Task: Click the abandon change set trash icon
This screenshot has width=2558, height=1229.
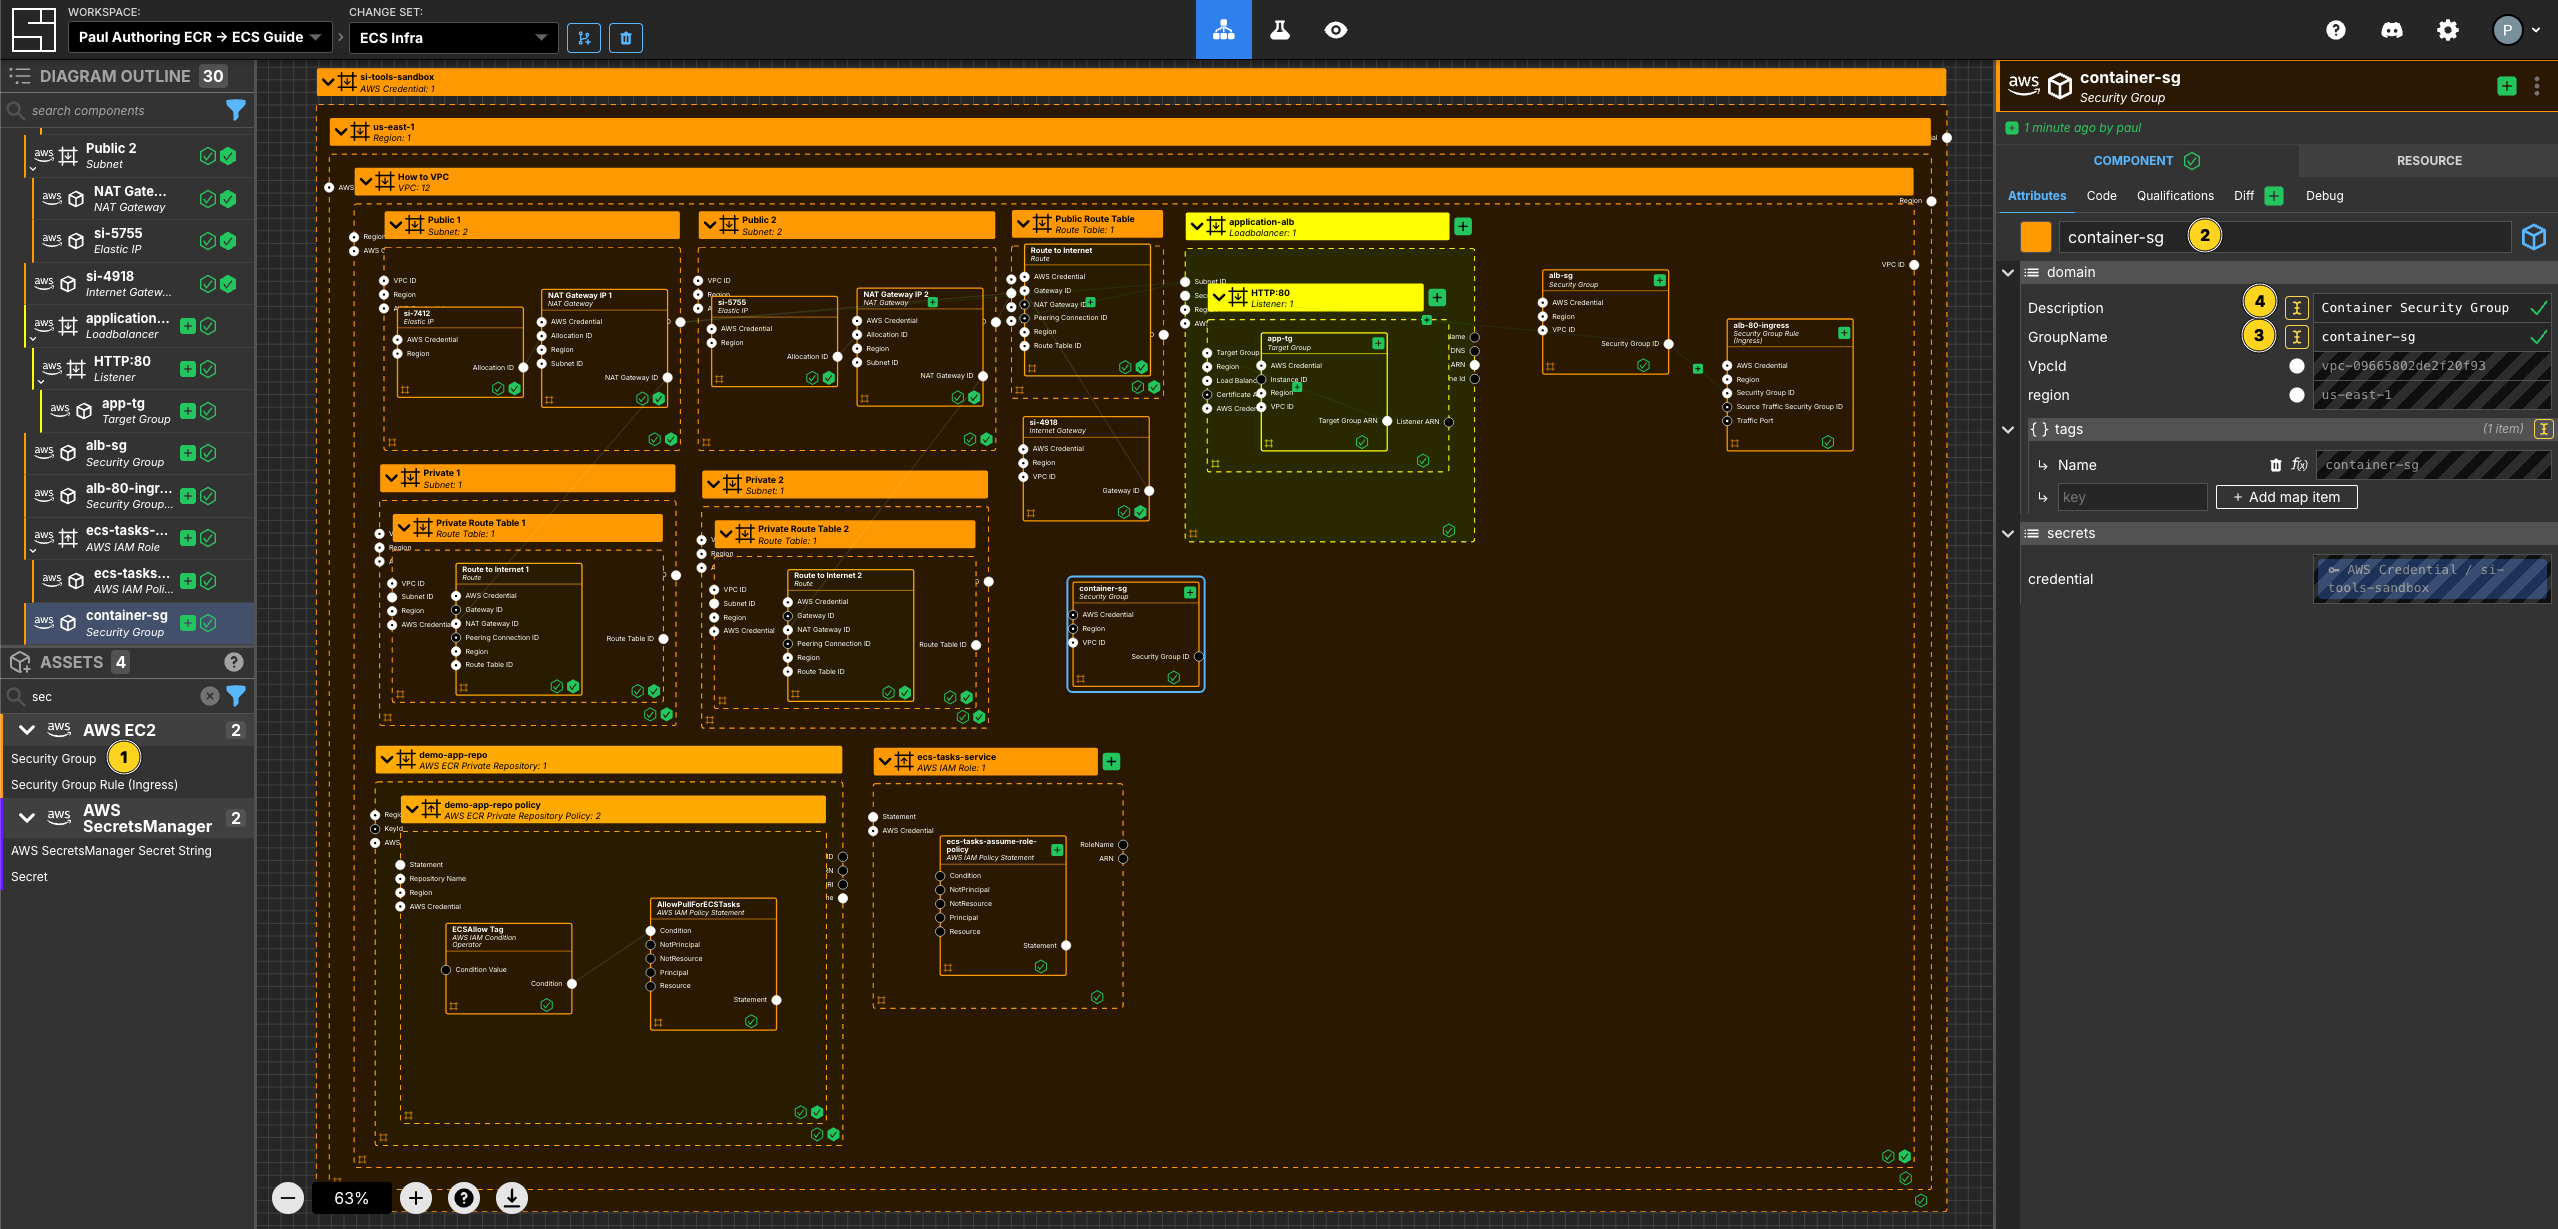Action: (x=626, y=38)
